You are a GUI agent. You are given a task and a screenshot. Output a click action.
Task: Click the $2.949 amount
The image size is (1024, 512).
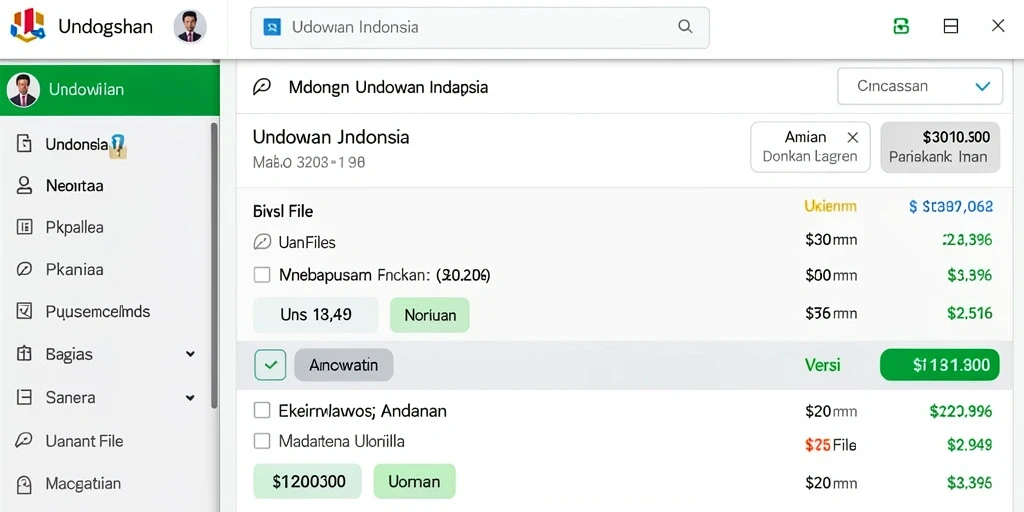(970, 445)
